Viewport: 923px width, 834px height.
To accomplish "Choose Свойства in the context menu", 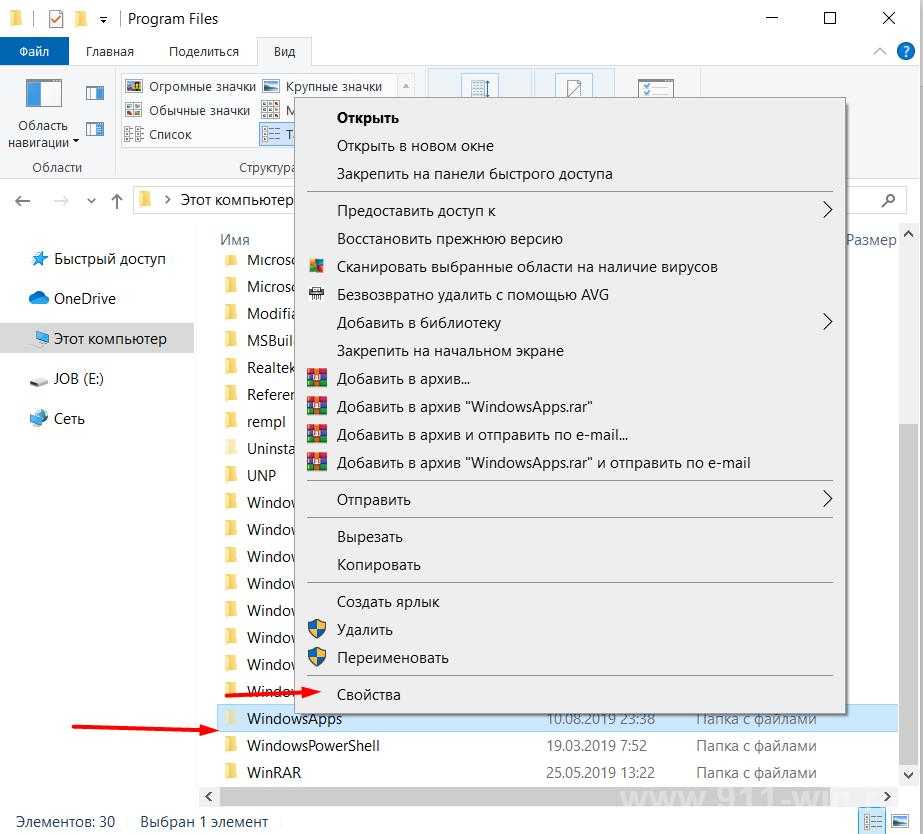I will pos(368,694).
